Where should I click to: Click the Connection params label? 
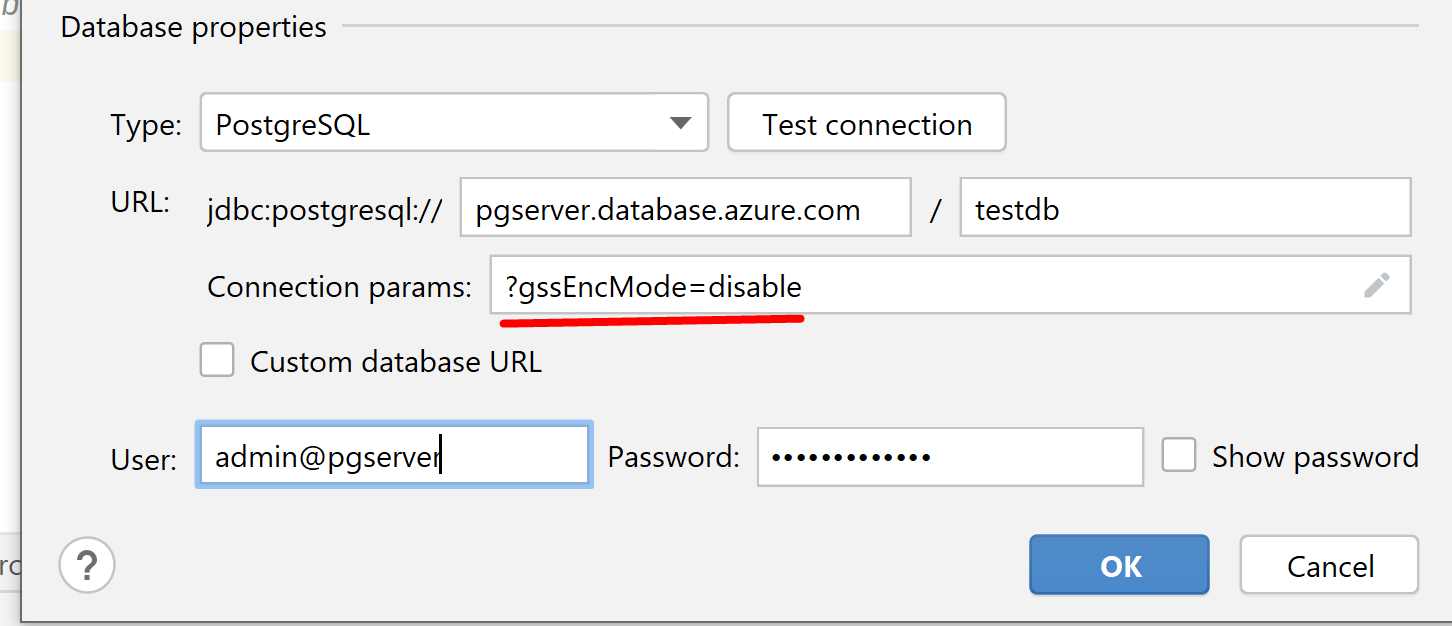click(x=339, y=287)
